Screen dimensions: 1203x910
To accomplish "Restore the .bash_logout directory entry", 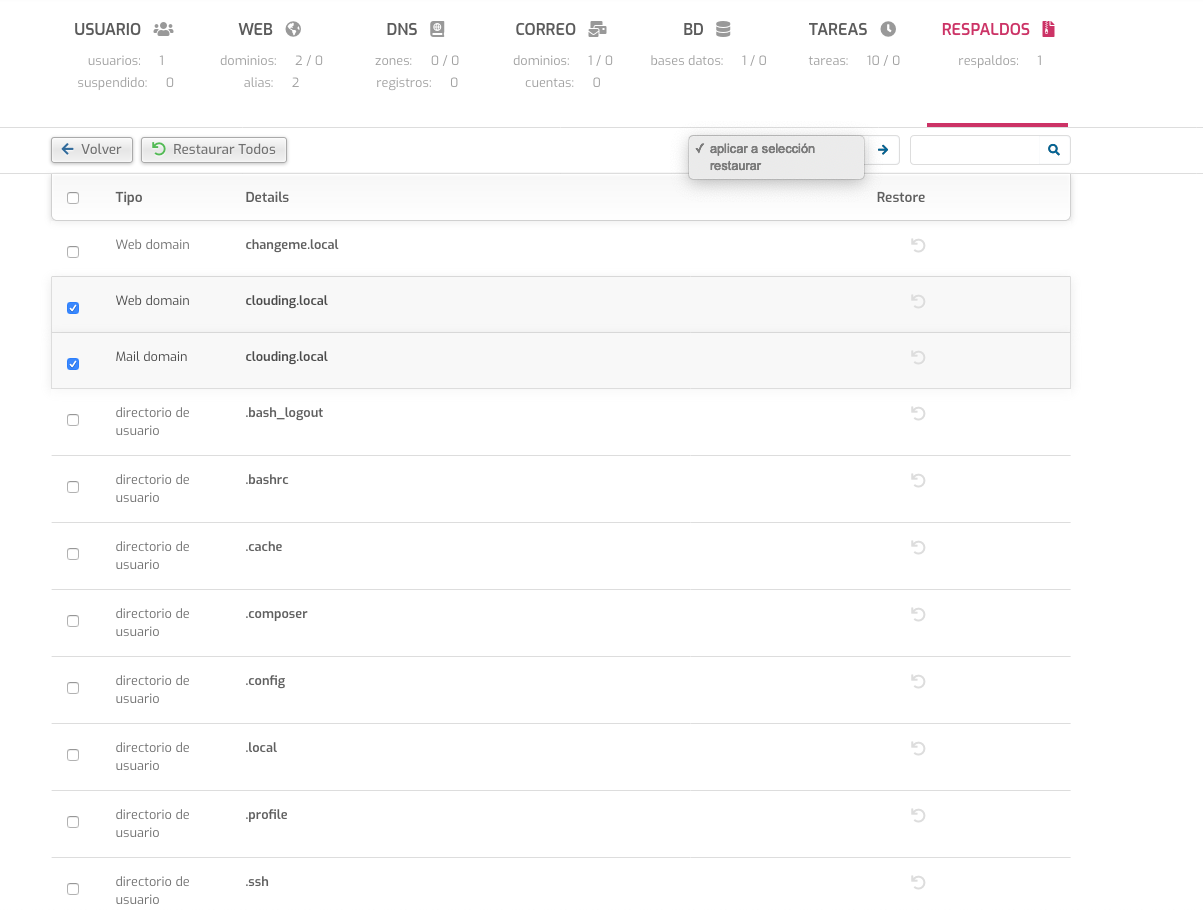I will click(x=918, y=413).
